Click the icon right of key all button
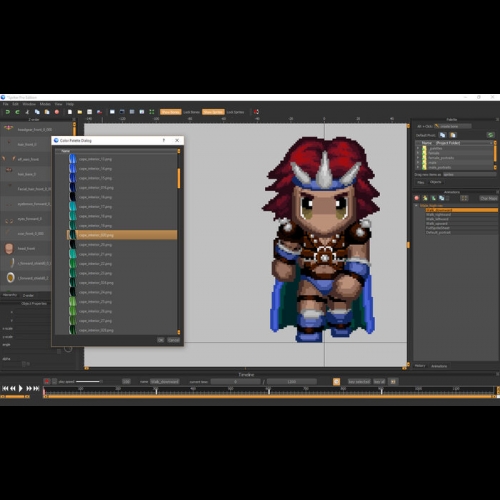Screen dimensions: 500x500 [393, 382]
